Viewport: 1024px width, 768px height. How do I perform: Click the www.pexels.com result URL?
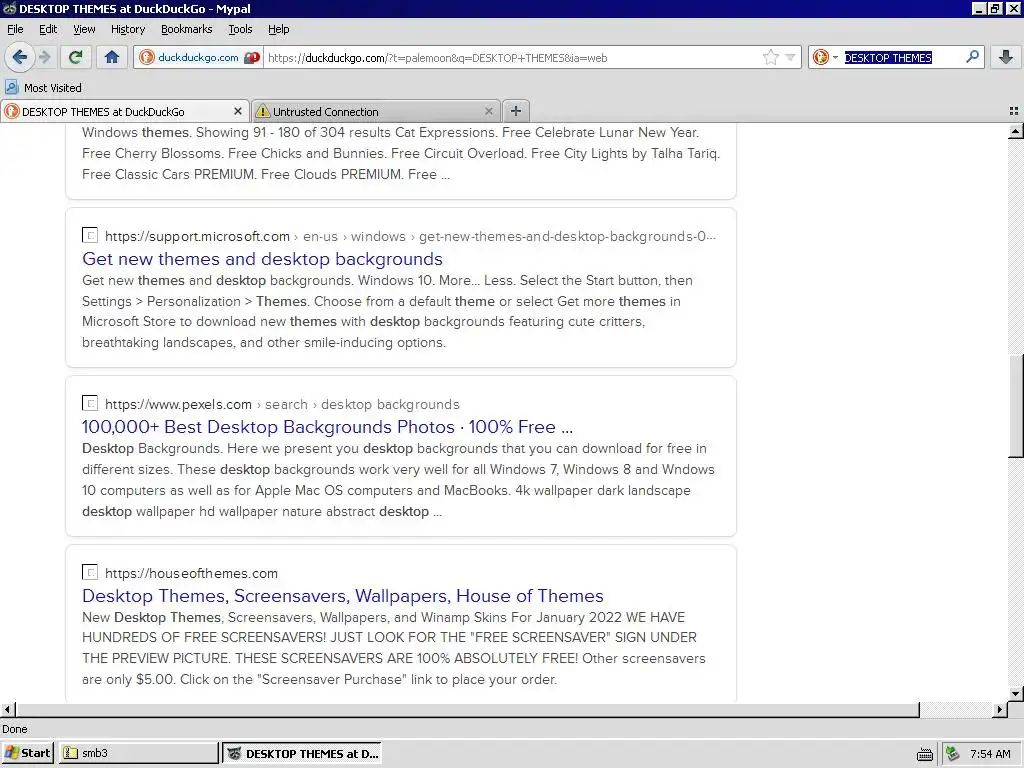click(x=178, y=404)
